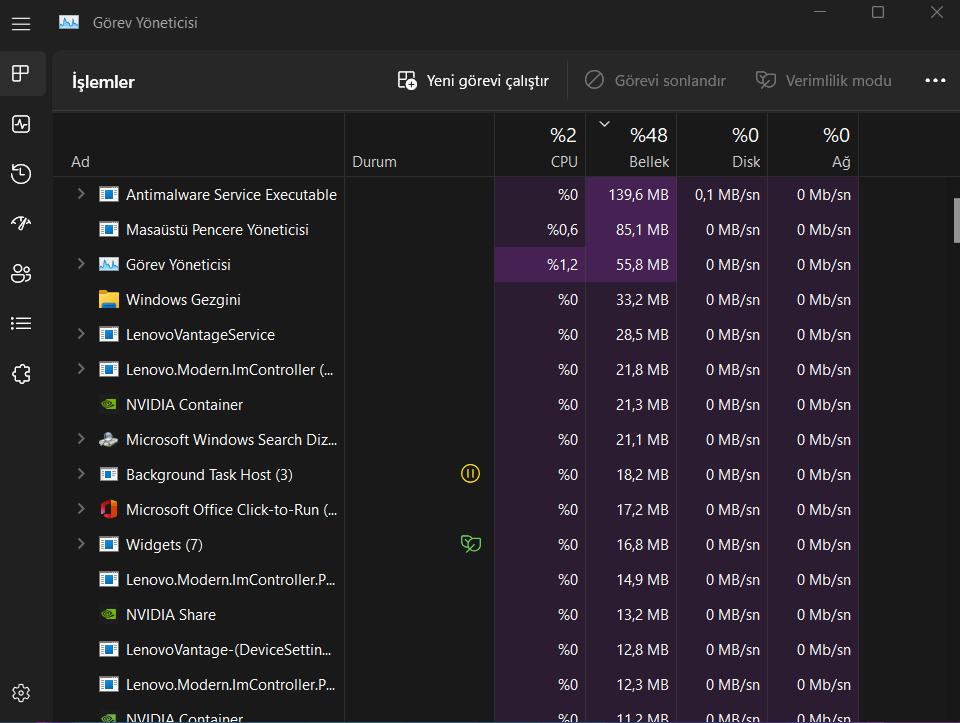Open the Performance page in sidebar
The image size is (960, 723).
click(21, 124)
